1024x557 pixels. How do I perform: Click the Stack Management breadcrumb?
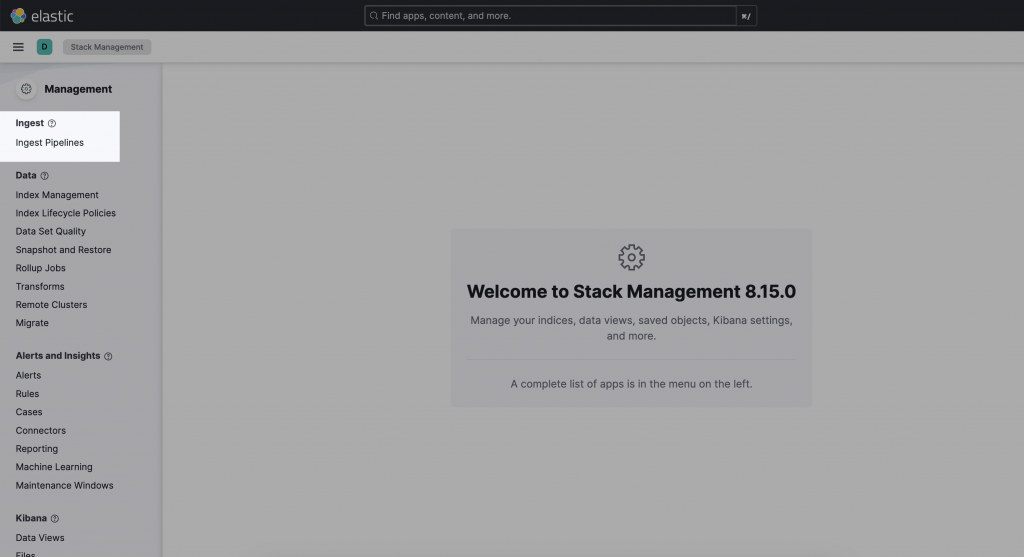107,47
